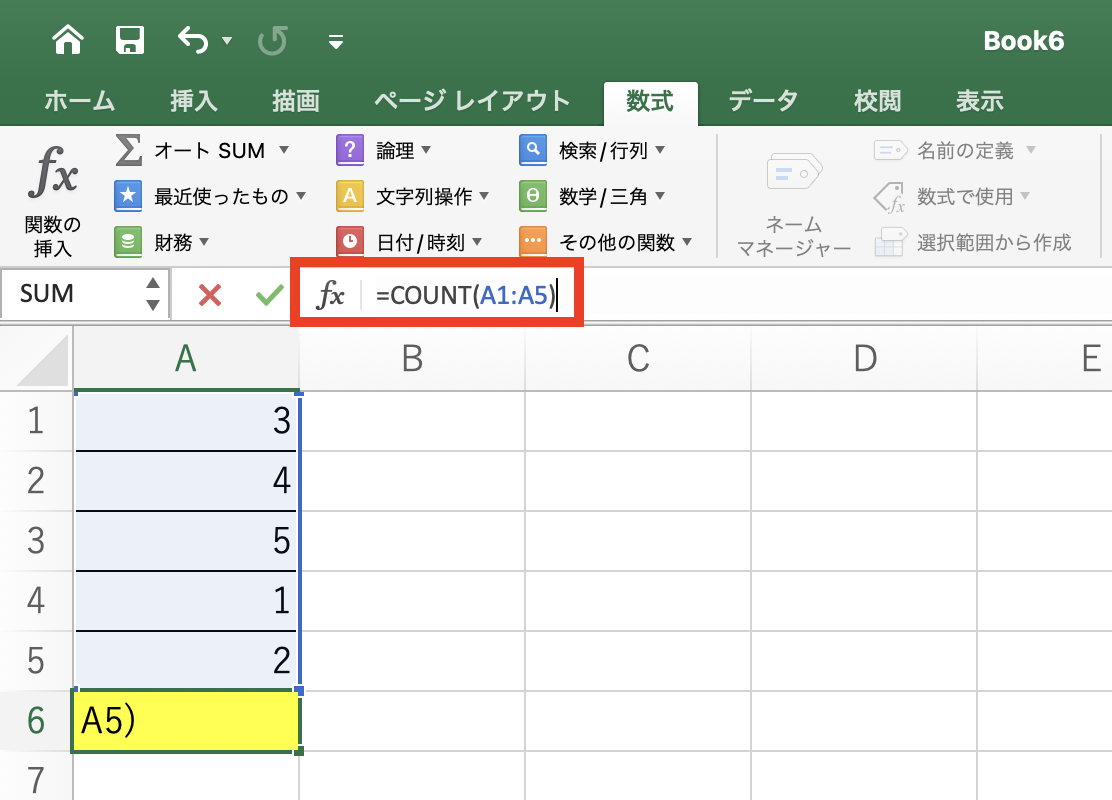Viewport: 1112px width, 800px height.
Task: Click the Redo arrow icon
Action: point(272,40)
